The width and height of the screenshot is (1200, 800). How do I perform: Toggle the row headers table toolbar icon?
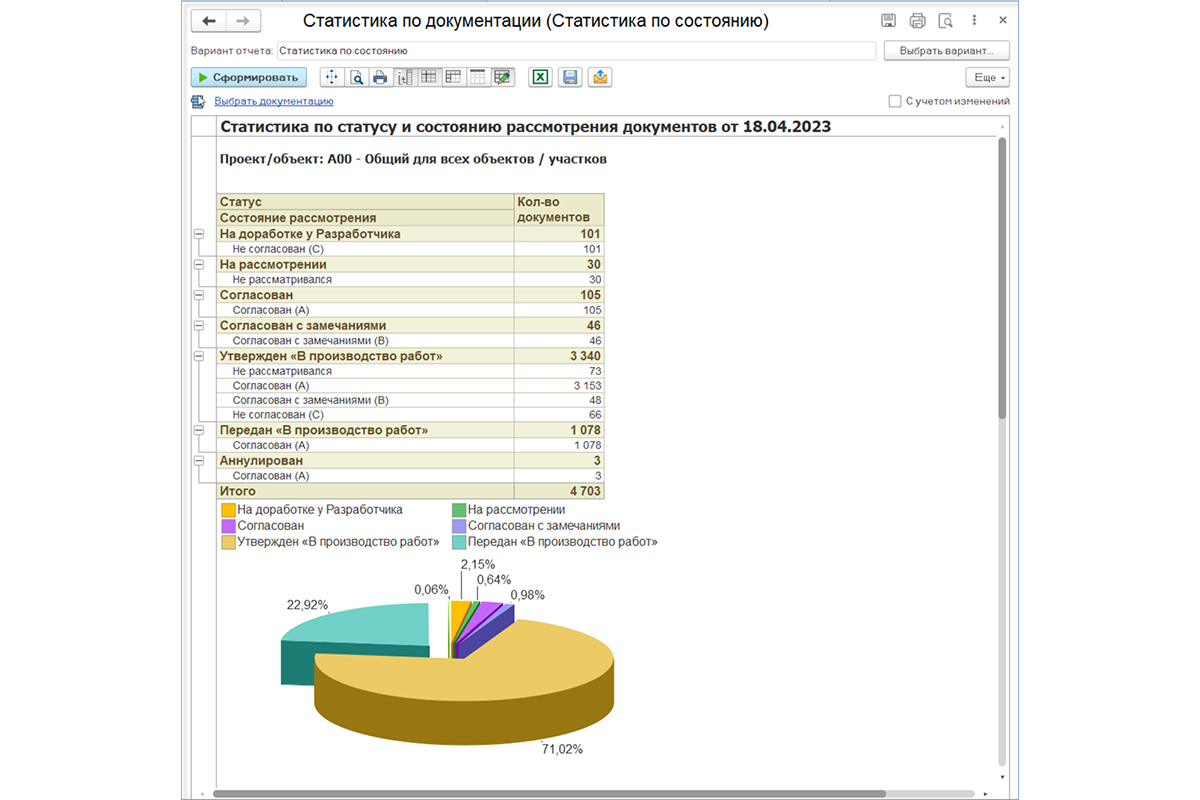tap(453, 77)
